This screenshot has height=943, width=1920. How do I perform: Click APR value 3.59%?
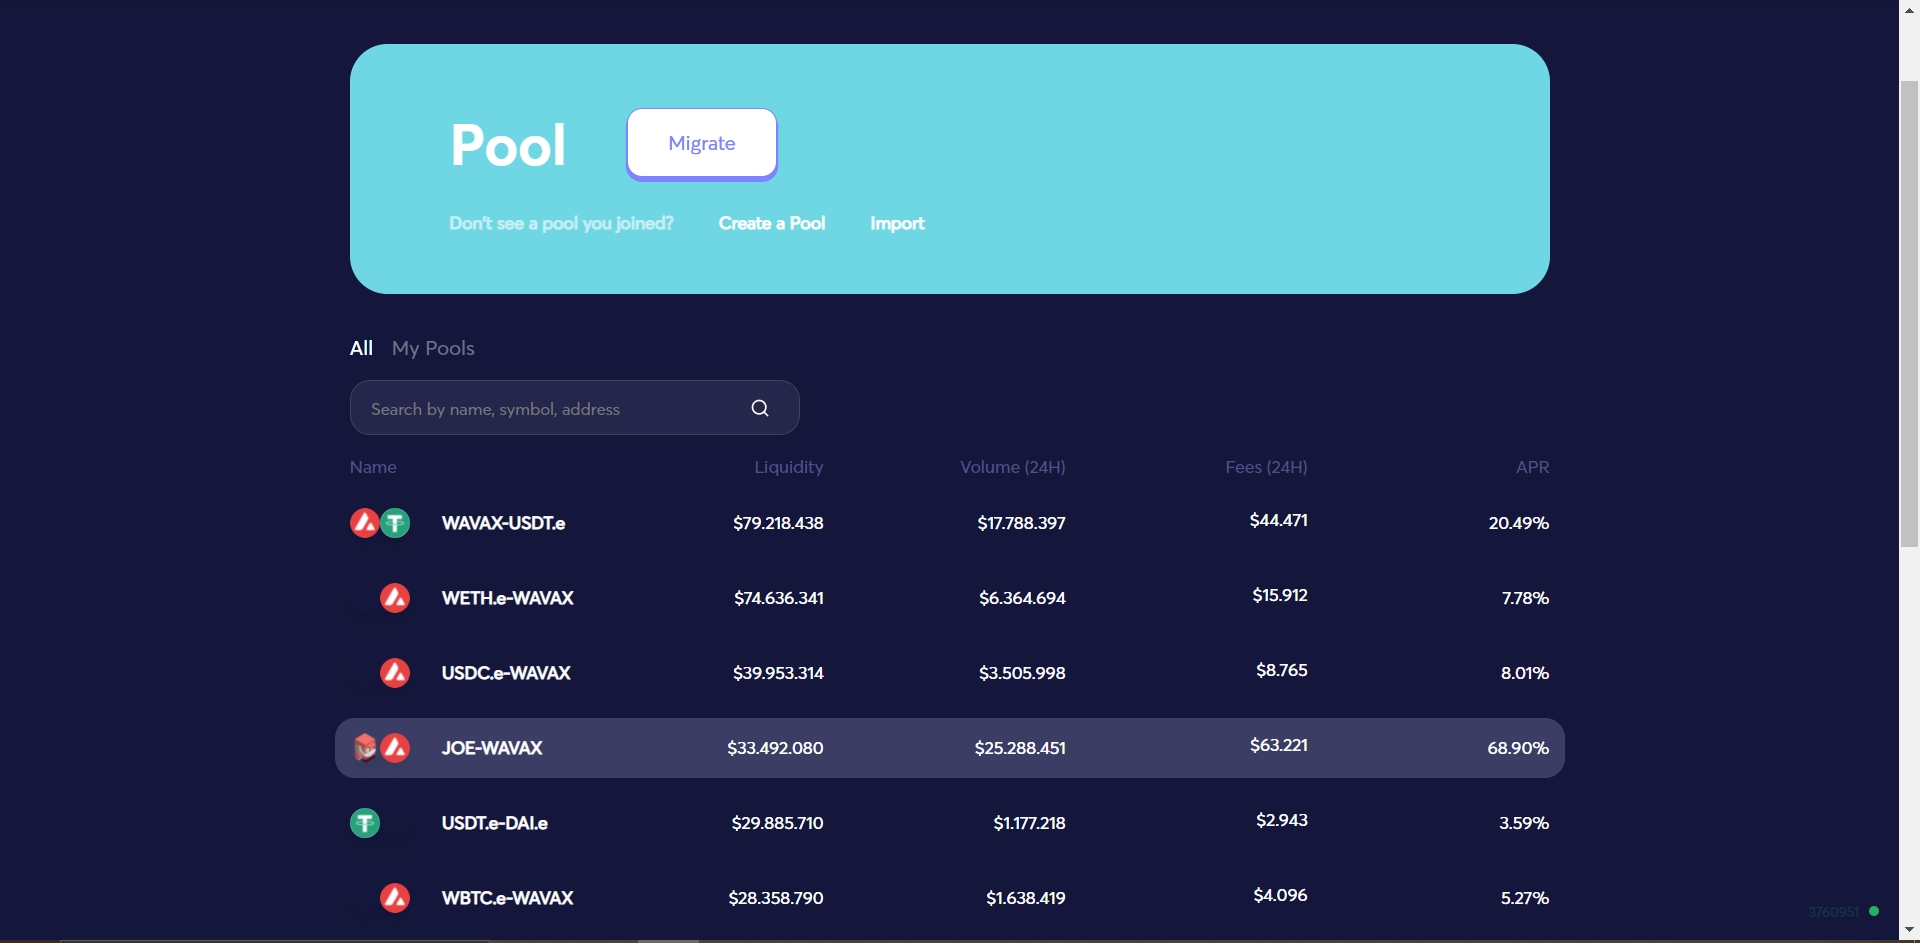[x=1524, y=823]
